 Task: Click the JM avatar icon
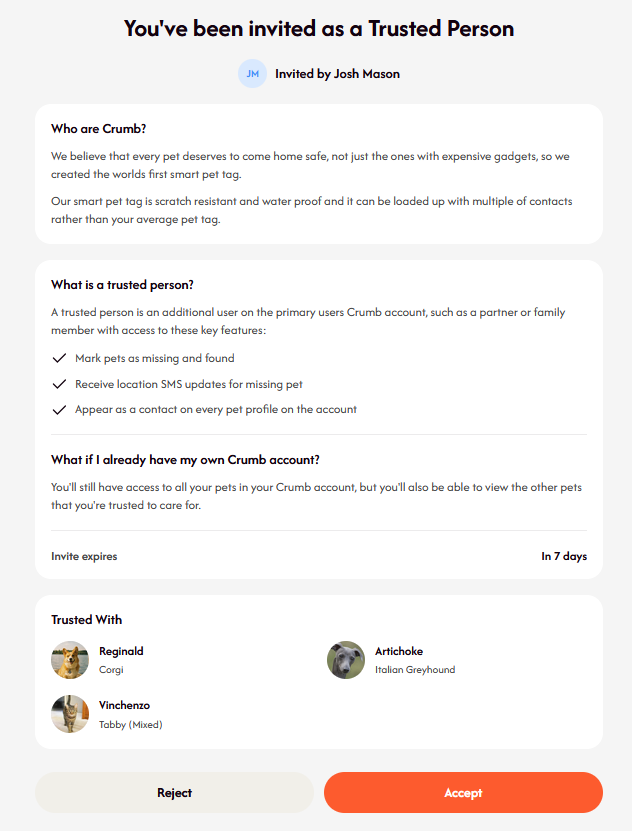click(x=252, y=74)
